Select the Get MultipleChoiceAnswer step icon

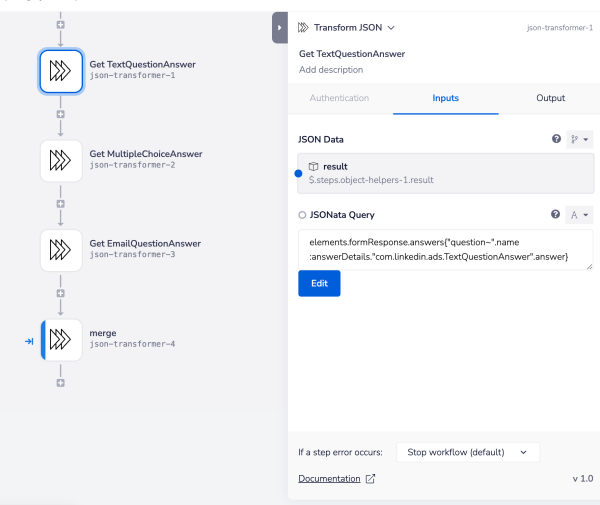point(61,160)
